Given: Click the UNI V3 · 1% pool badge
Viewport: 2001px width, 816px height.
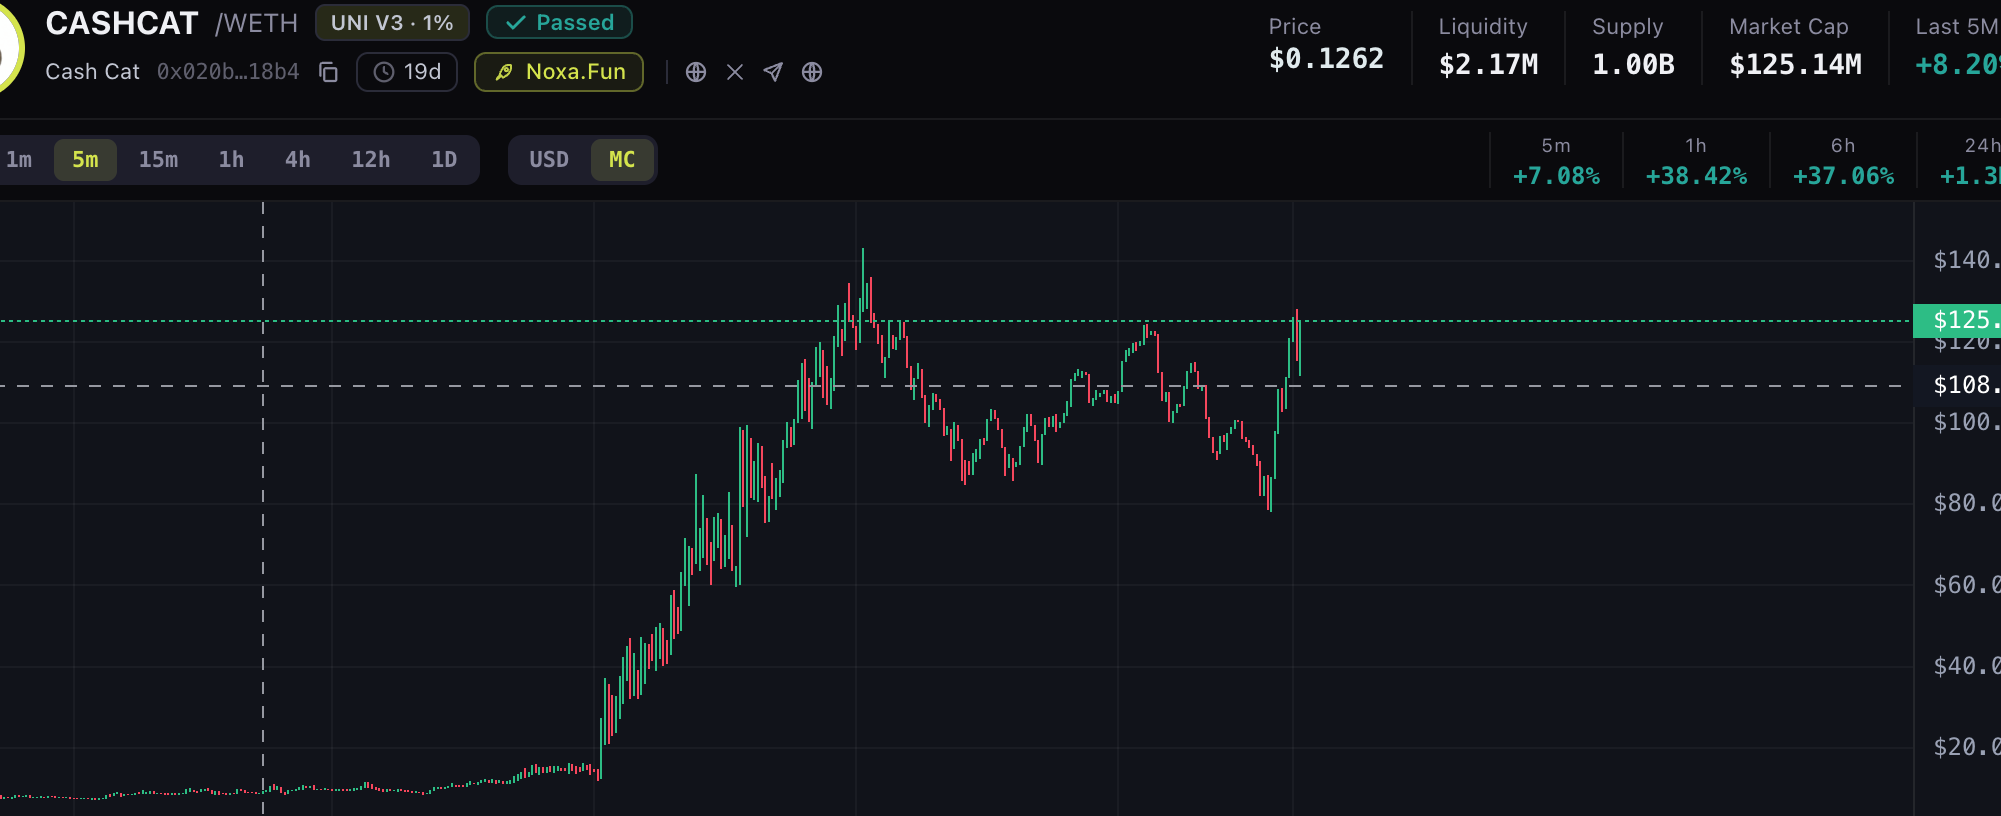Looking at the screenshot, I should coord(392,23).
